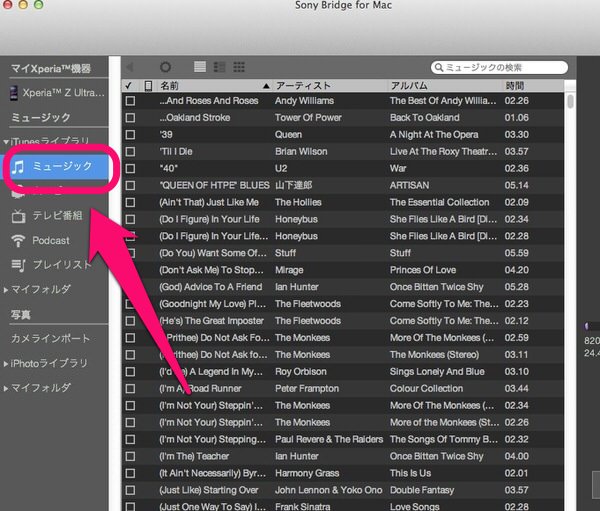Select album A Night At The Opera
Image resolution: width=600 pixels, height=511 pixels.
click(434, 135)
